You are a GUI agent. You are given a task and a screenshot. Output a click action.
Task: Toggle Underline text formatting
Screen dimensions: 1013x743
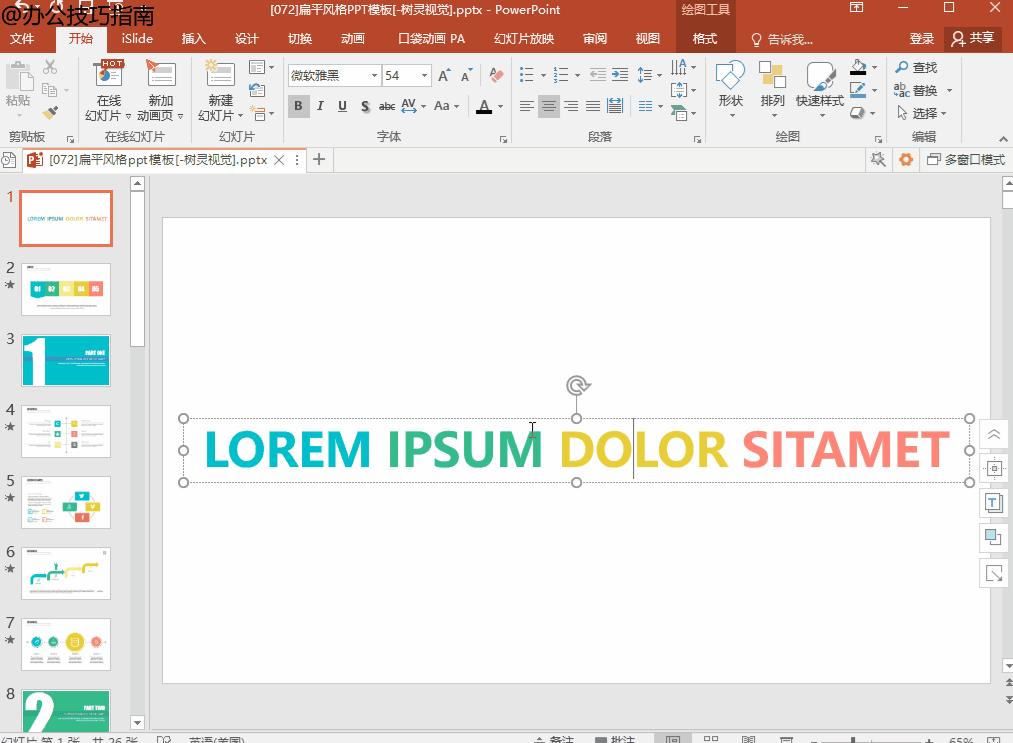pyautogui.click(x=342, y=106)
